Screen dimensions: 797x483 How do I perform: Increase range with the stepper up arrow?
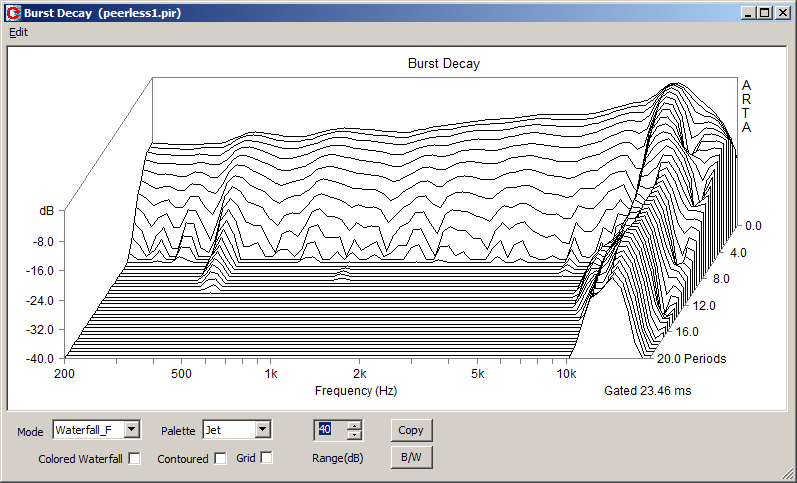coord(355,426)
